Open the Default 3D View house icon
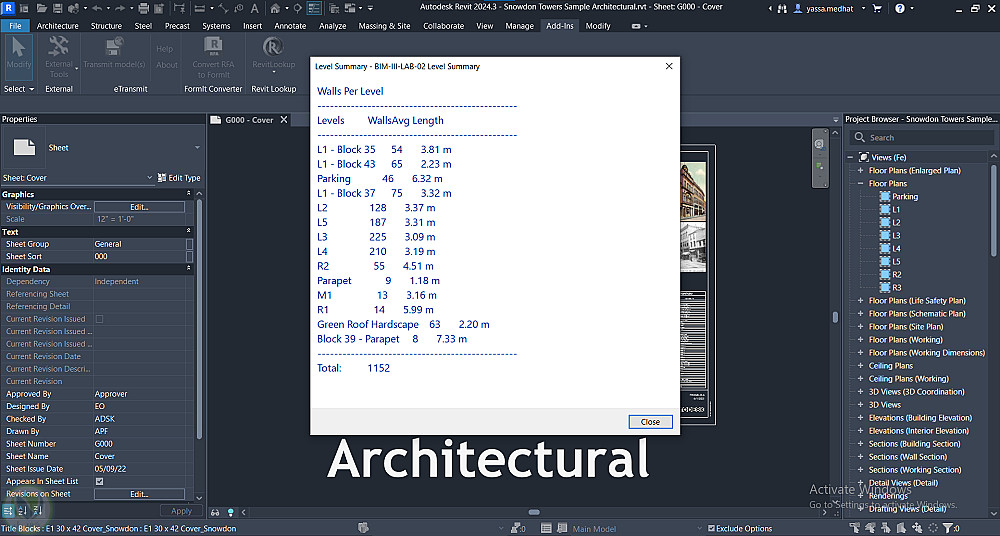 (275, 8)
